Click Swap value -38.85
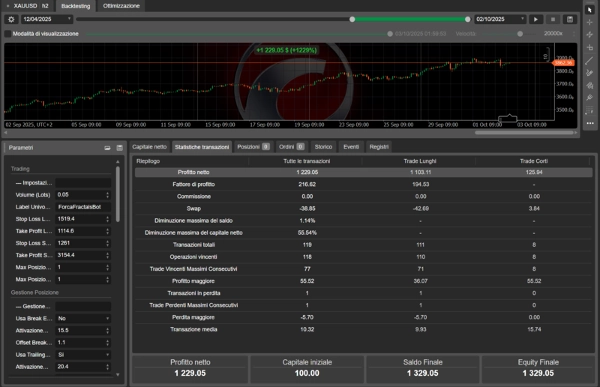The width and height of the screenshot is (600, 387). [x=307, y=209]
